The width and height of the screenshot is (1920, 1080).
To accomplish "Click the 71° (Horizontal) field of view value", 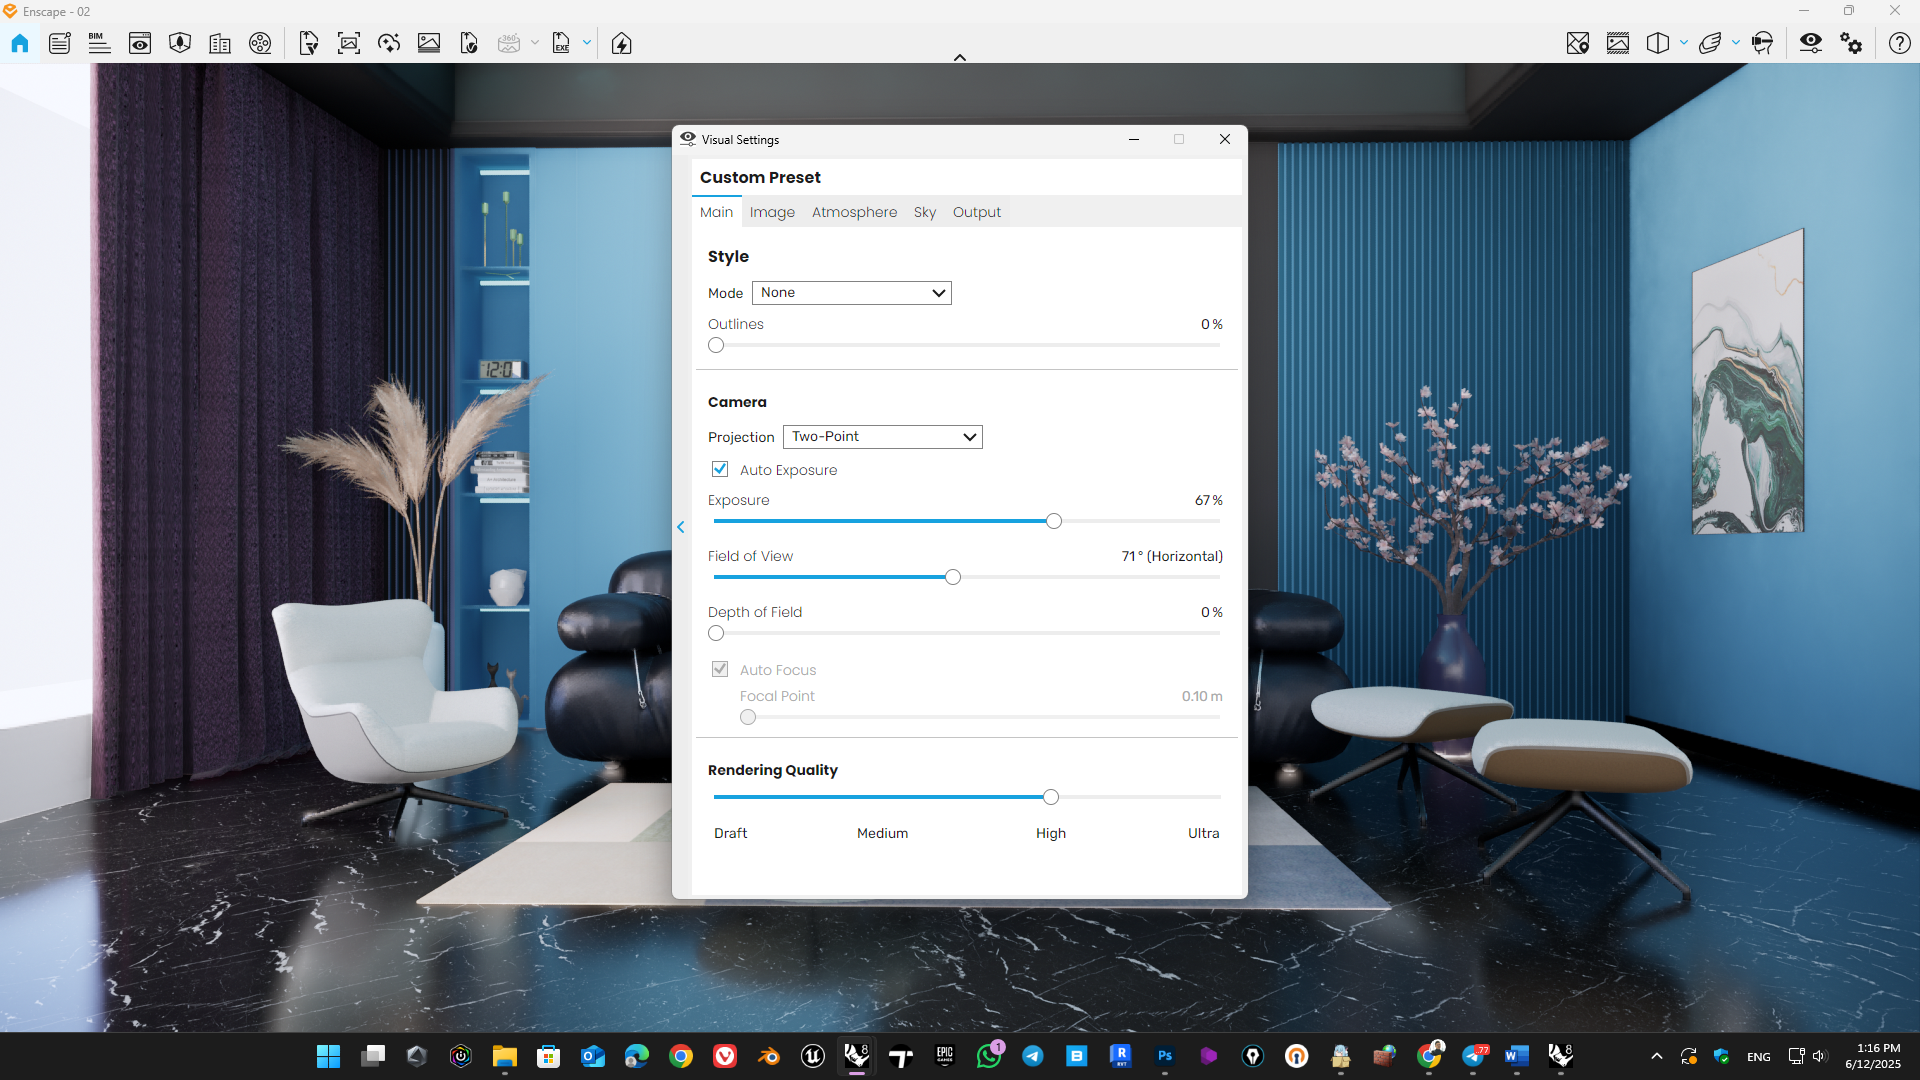I will [x=1172, y=556].
